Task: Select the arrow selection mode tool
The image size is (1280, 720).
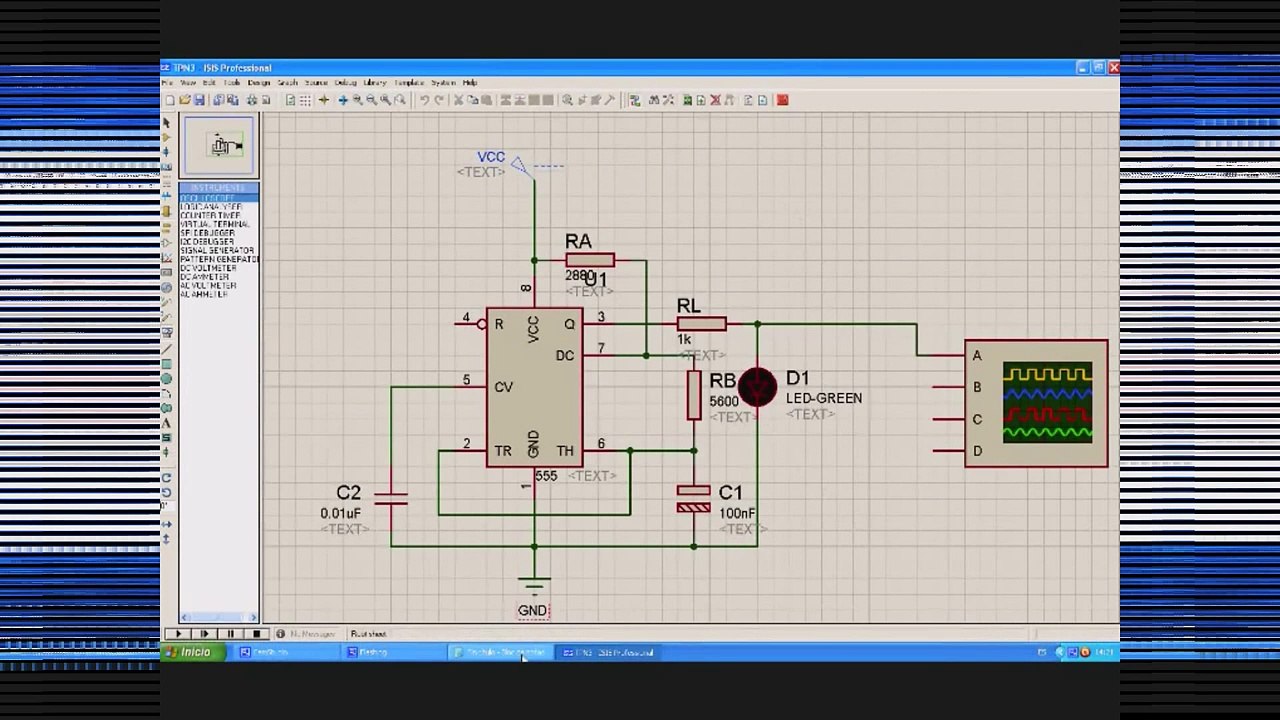Action: tap(166, 123)
